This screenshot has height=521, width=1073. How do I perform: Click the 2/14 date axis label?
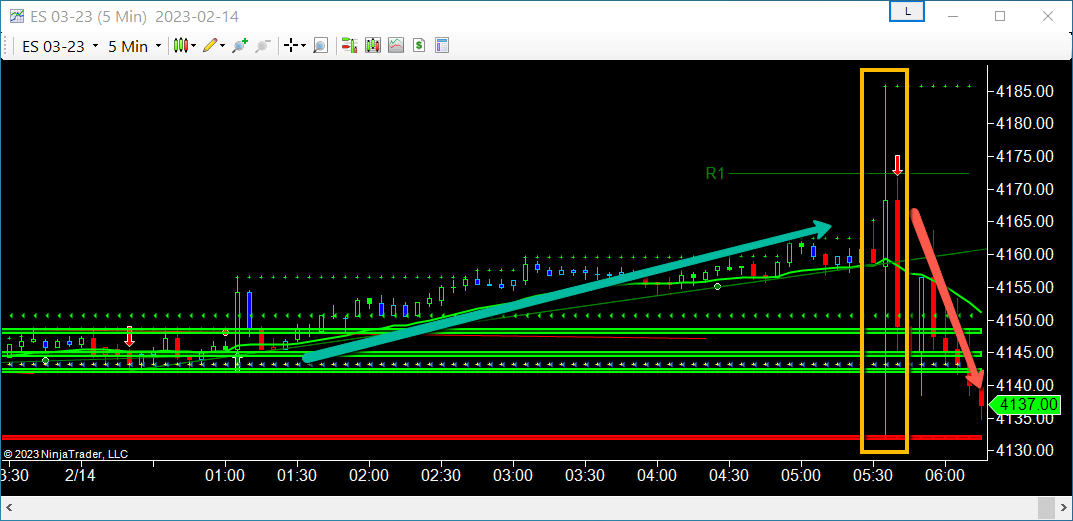[80, 474]
